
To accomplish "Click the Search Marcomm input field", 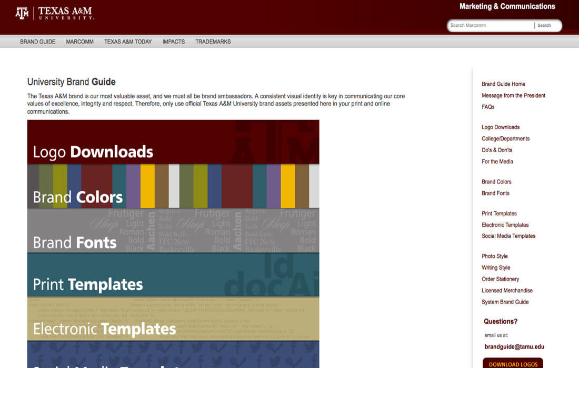I will point(491,25).
